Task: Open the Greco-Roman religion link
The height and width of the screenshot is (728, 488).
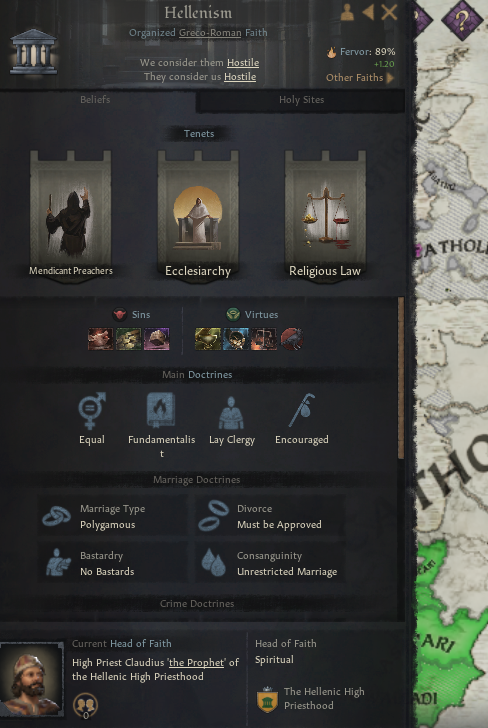Action: [x=210, y=33]
